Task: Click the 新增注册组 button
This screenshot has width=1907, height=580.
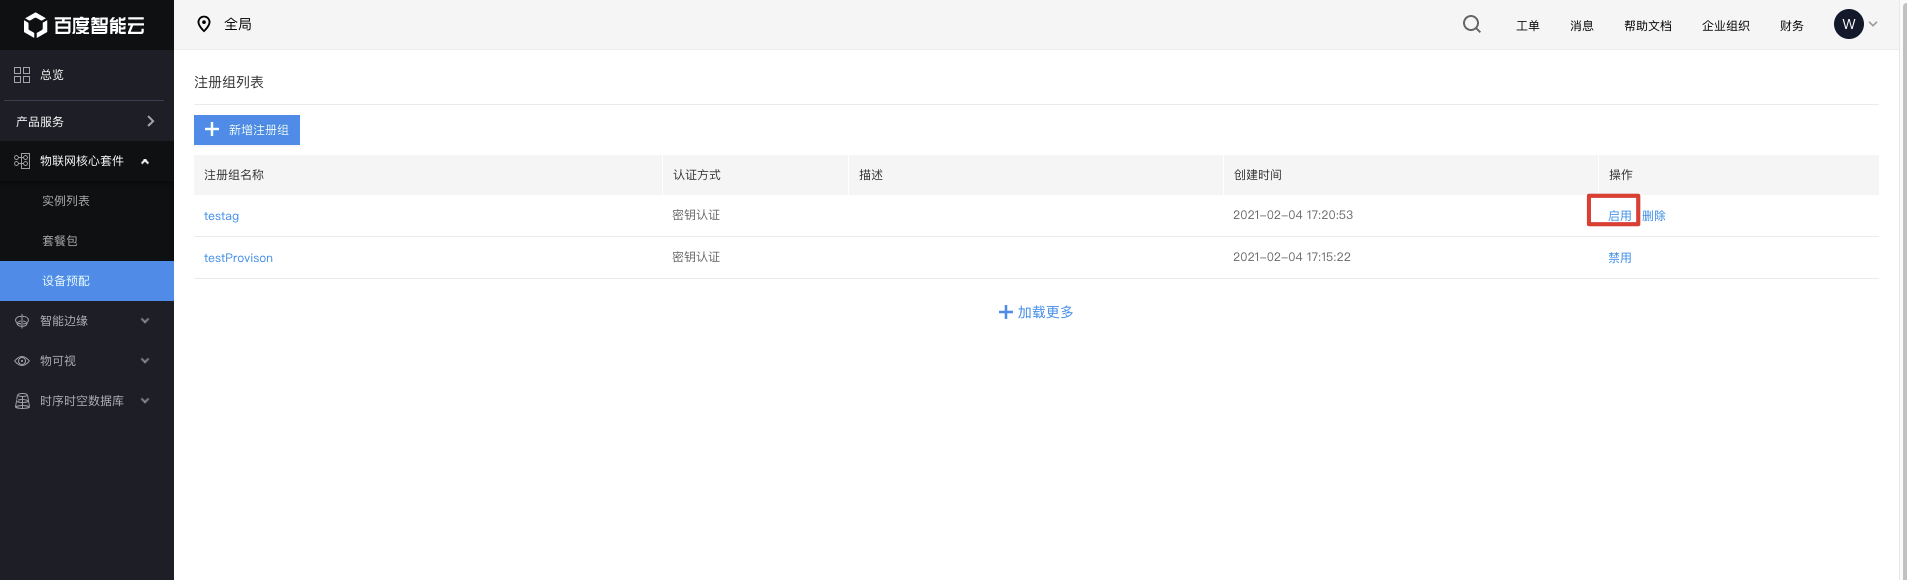Action: click(247, 130)
